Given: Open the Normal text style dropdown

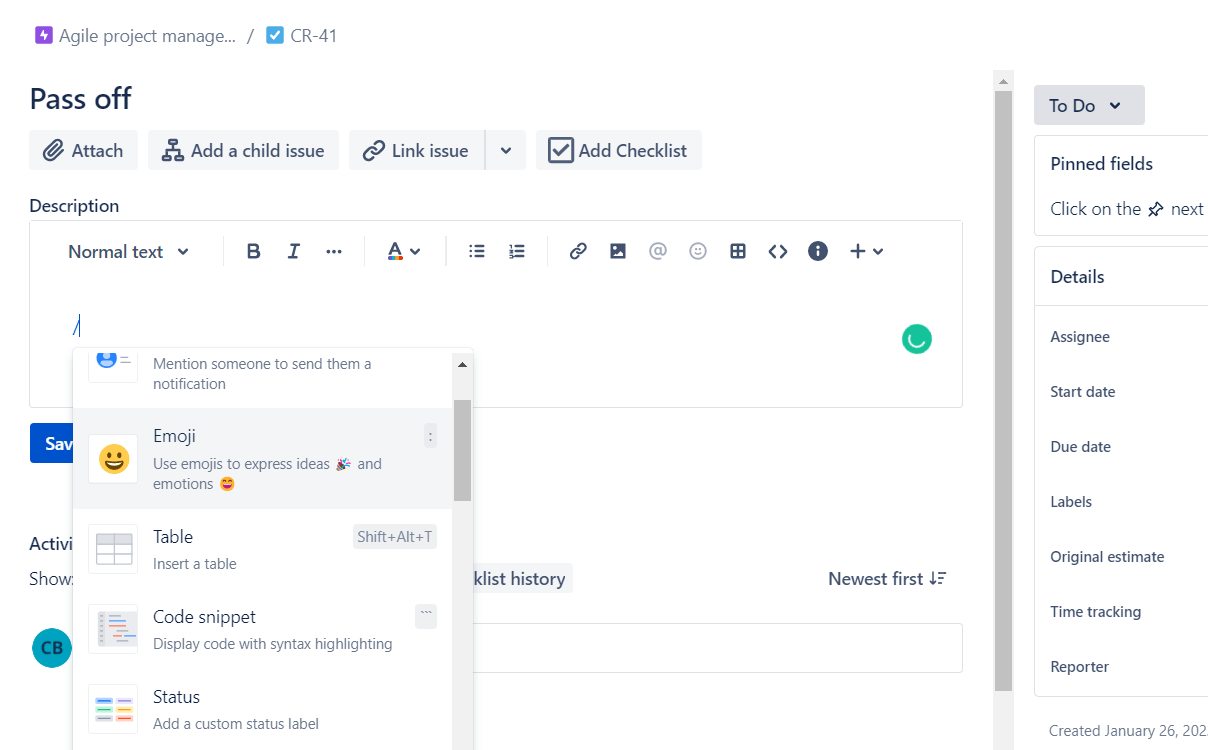Looking at the screenshot, I should [128, 252].
